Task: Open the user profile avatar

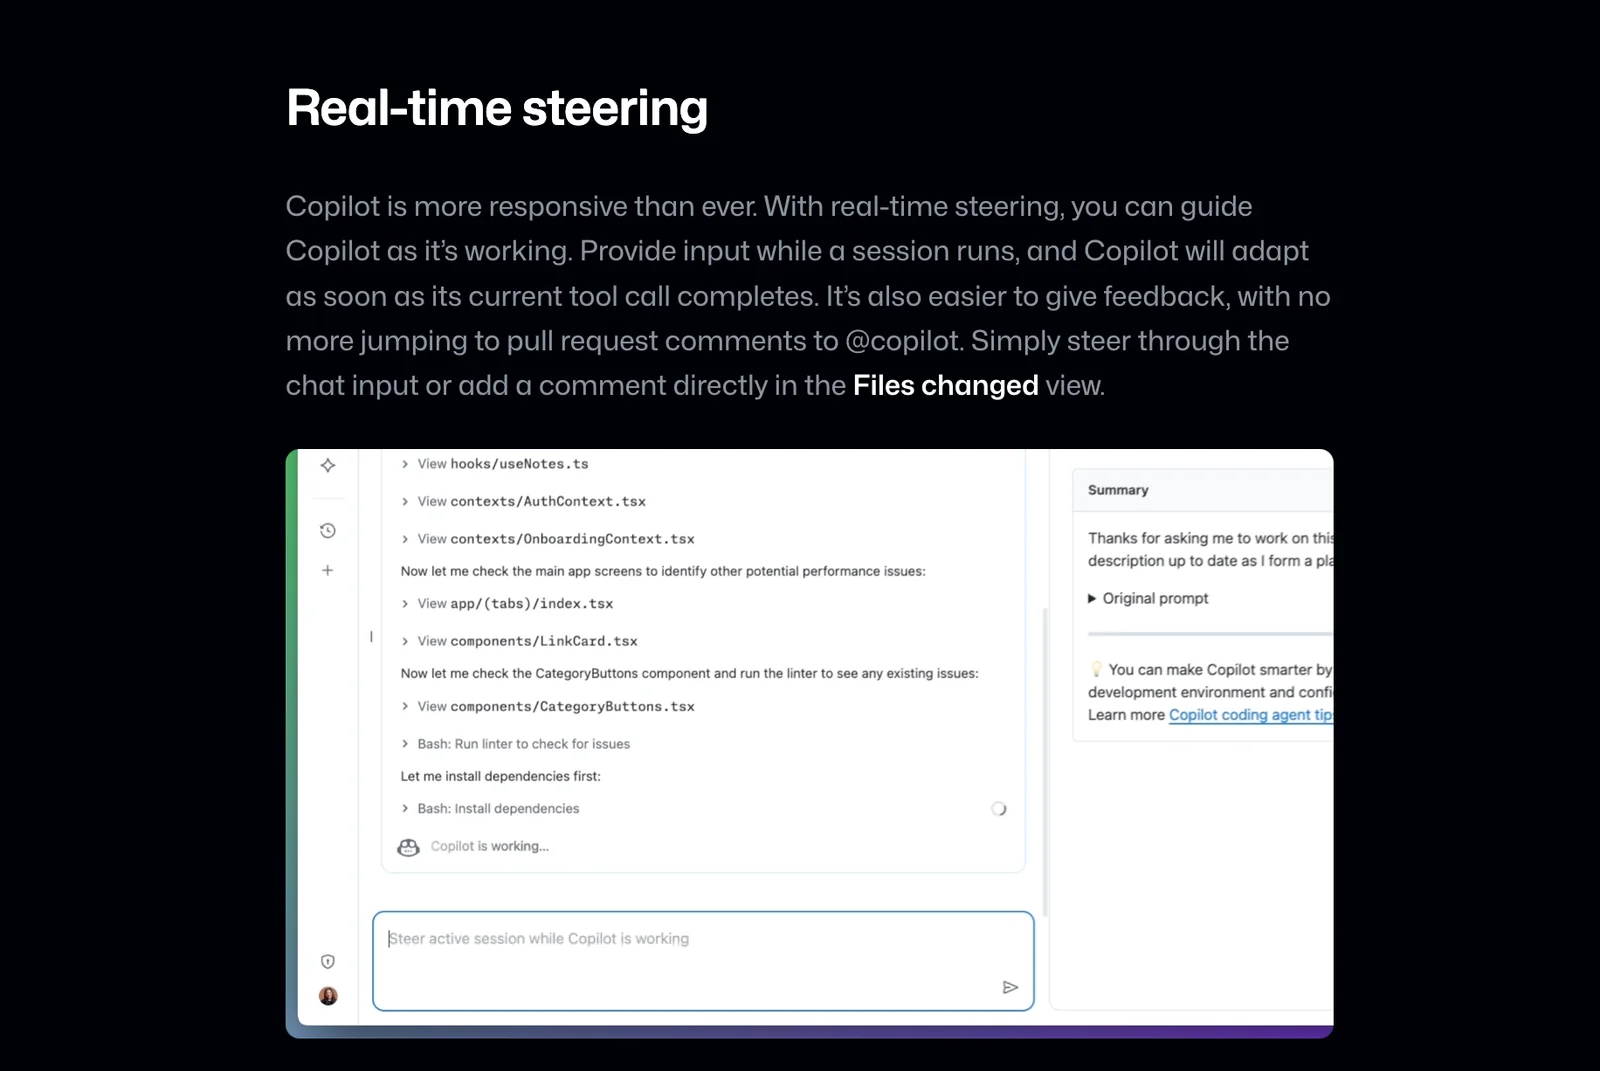Action: (x=328, y=996)
